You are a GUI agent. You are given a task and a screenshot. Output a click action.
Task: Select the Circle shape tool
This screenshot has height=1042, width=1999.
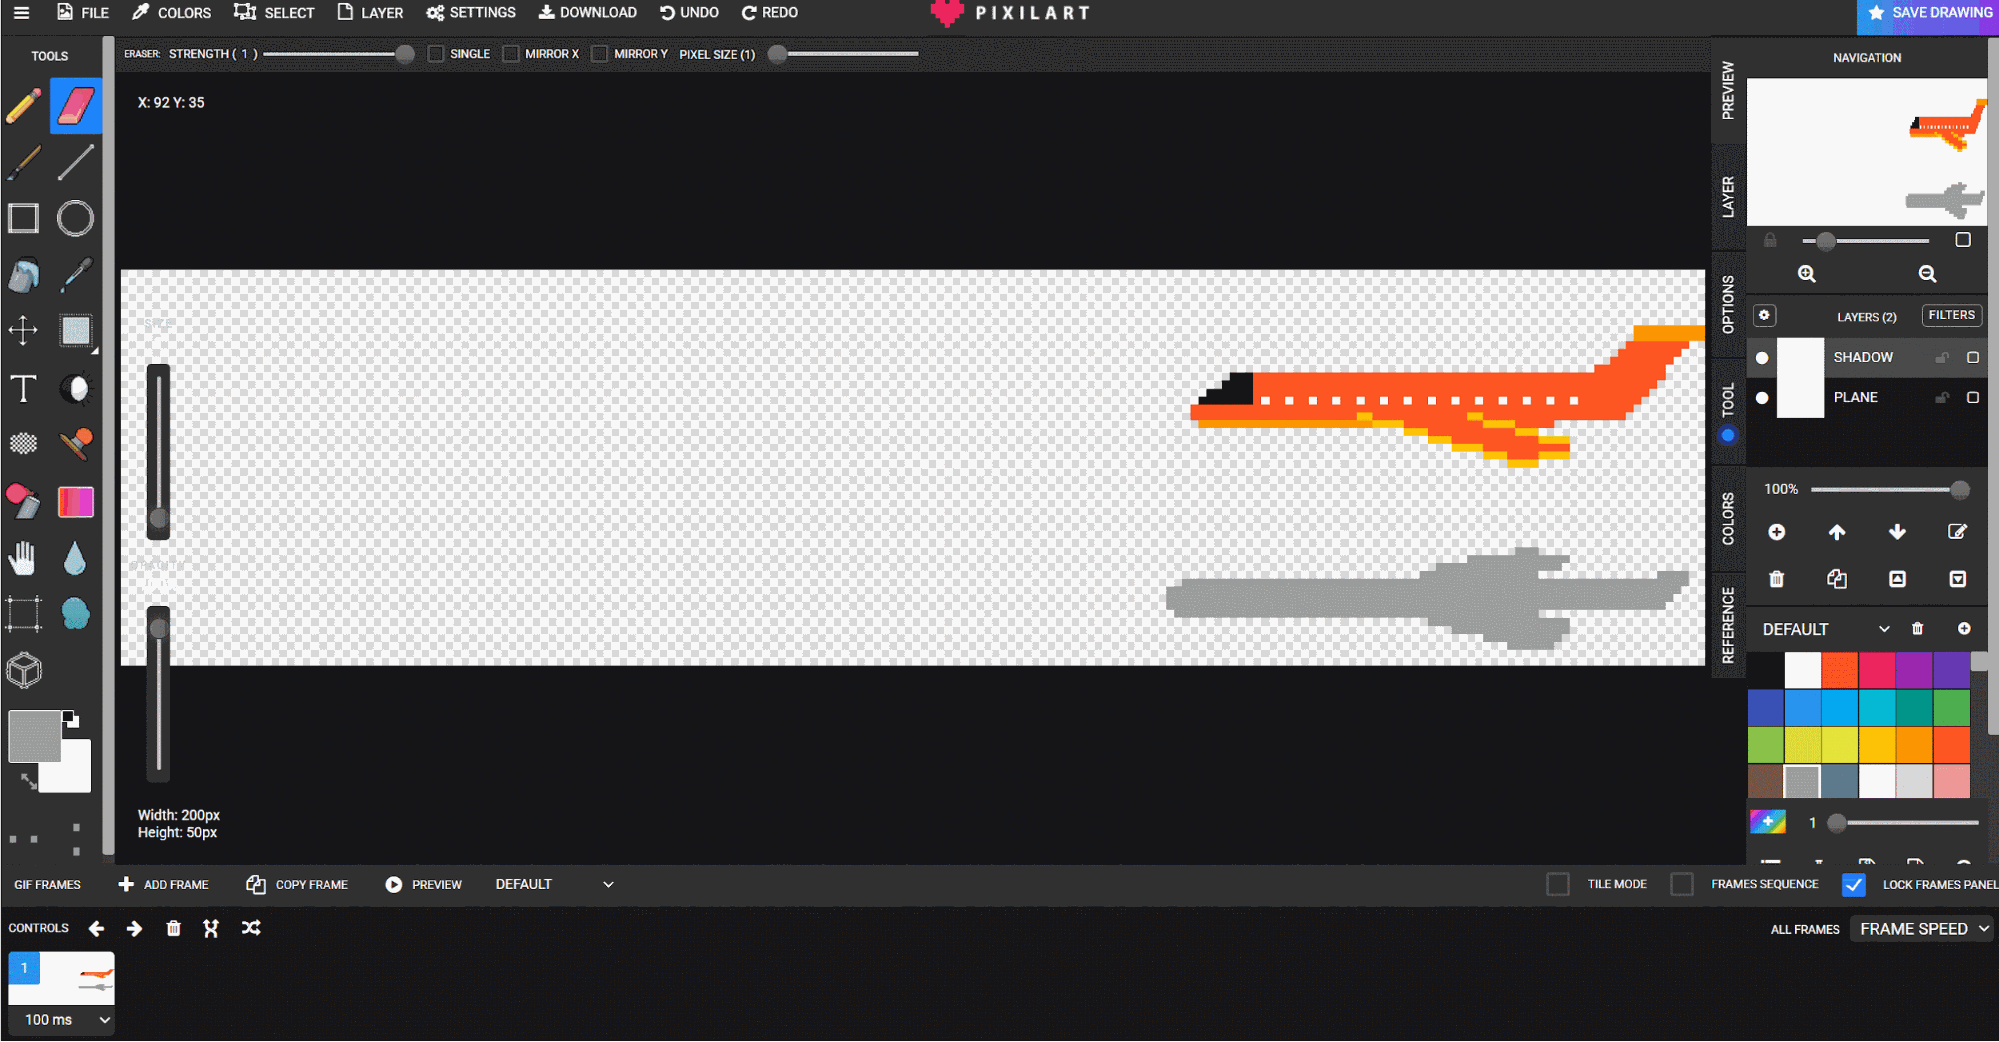pos(76,218)
